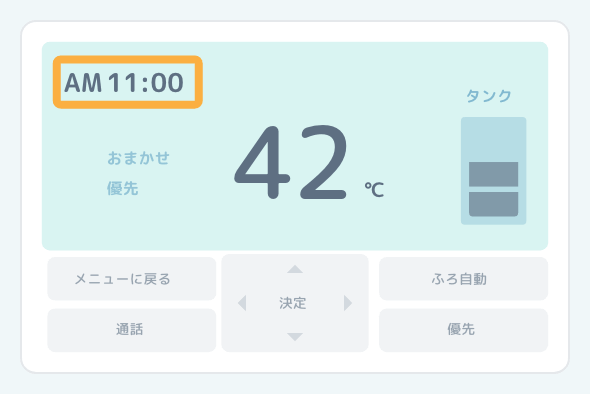Click the 優先 status label on screen

[123, 188]
